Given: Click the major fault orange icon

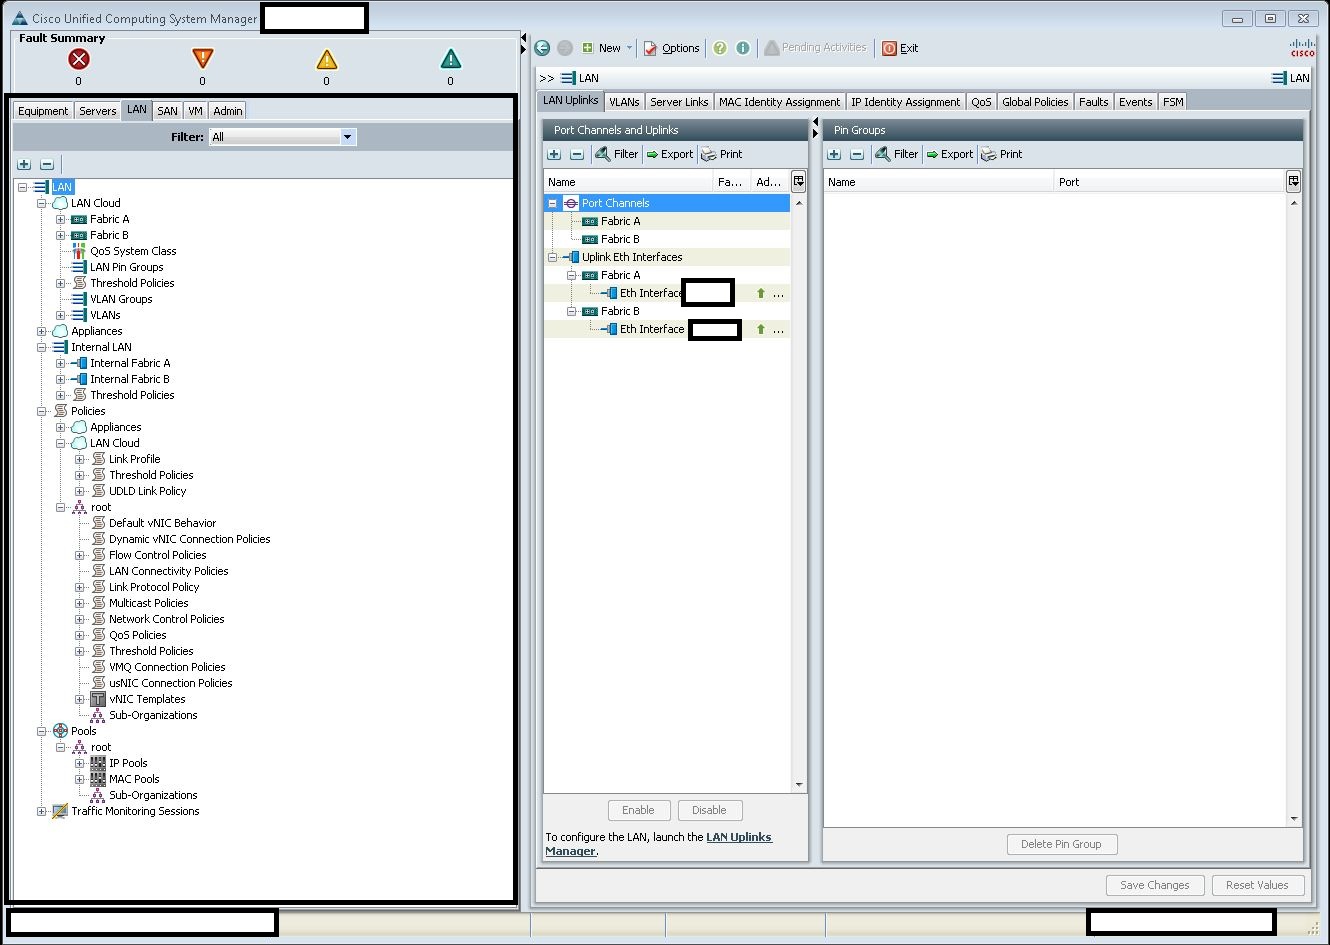Looking at the screenshot, I should pos(202,60).
